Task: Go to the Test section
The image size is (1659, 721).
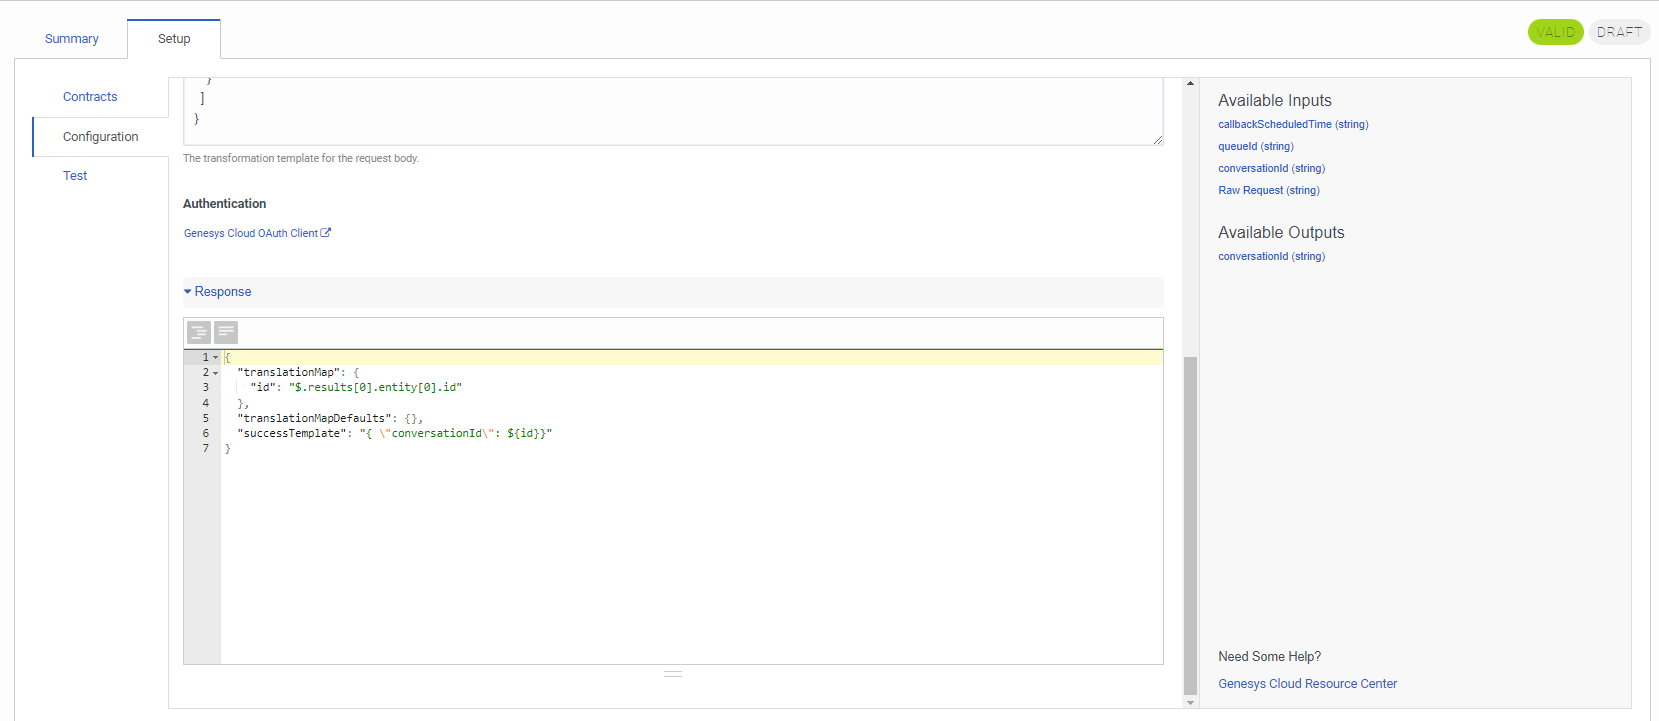Action: 75,176
